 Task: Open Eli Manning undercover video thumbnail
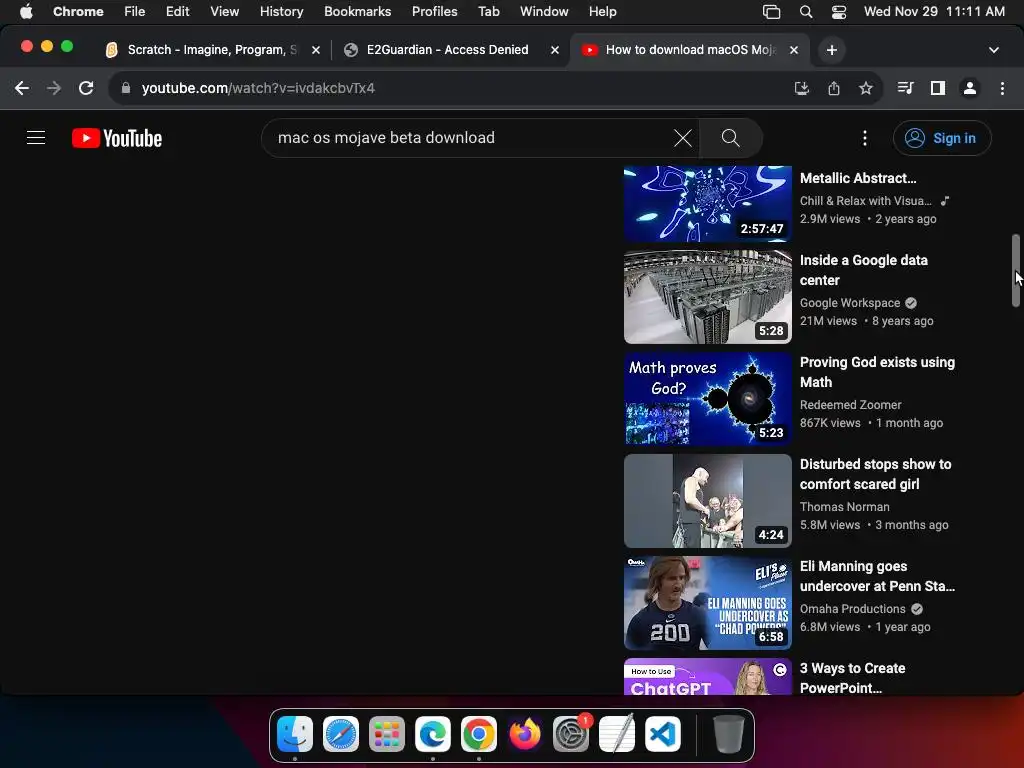click(x=707, y=602)
